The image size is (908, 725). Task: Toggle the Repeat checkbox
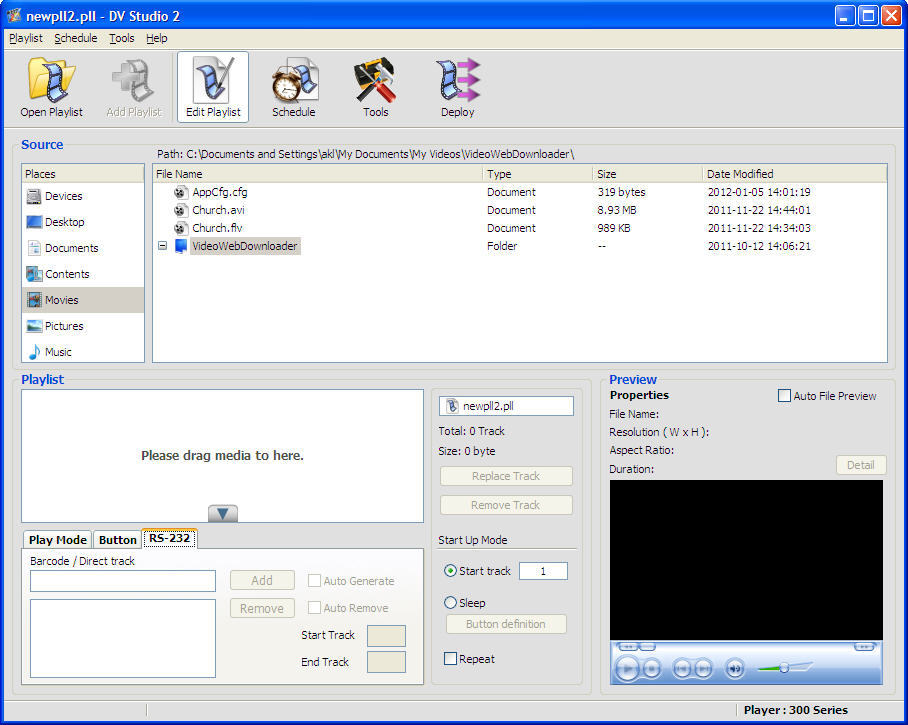click(x=450, y=659)
